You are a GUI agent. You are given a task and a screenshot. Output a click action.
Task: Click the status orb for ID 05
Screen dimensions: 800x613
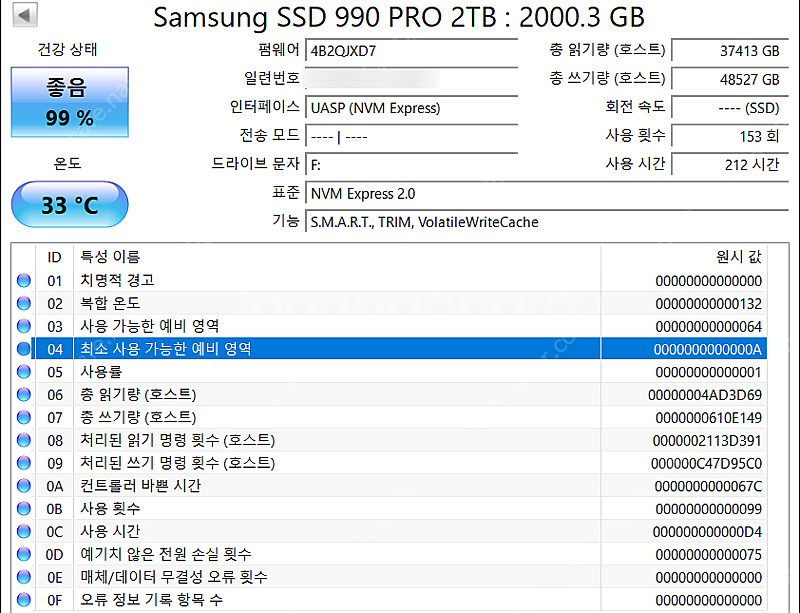[x=23, y=372]
